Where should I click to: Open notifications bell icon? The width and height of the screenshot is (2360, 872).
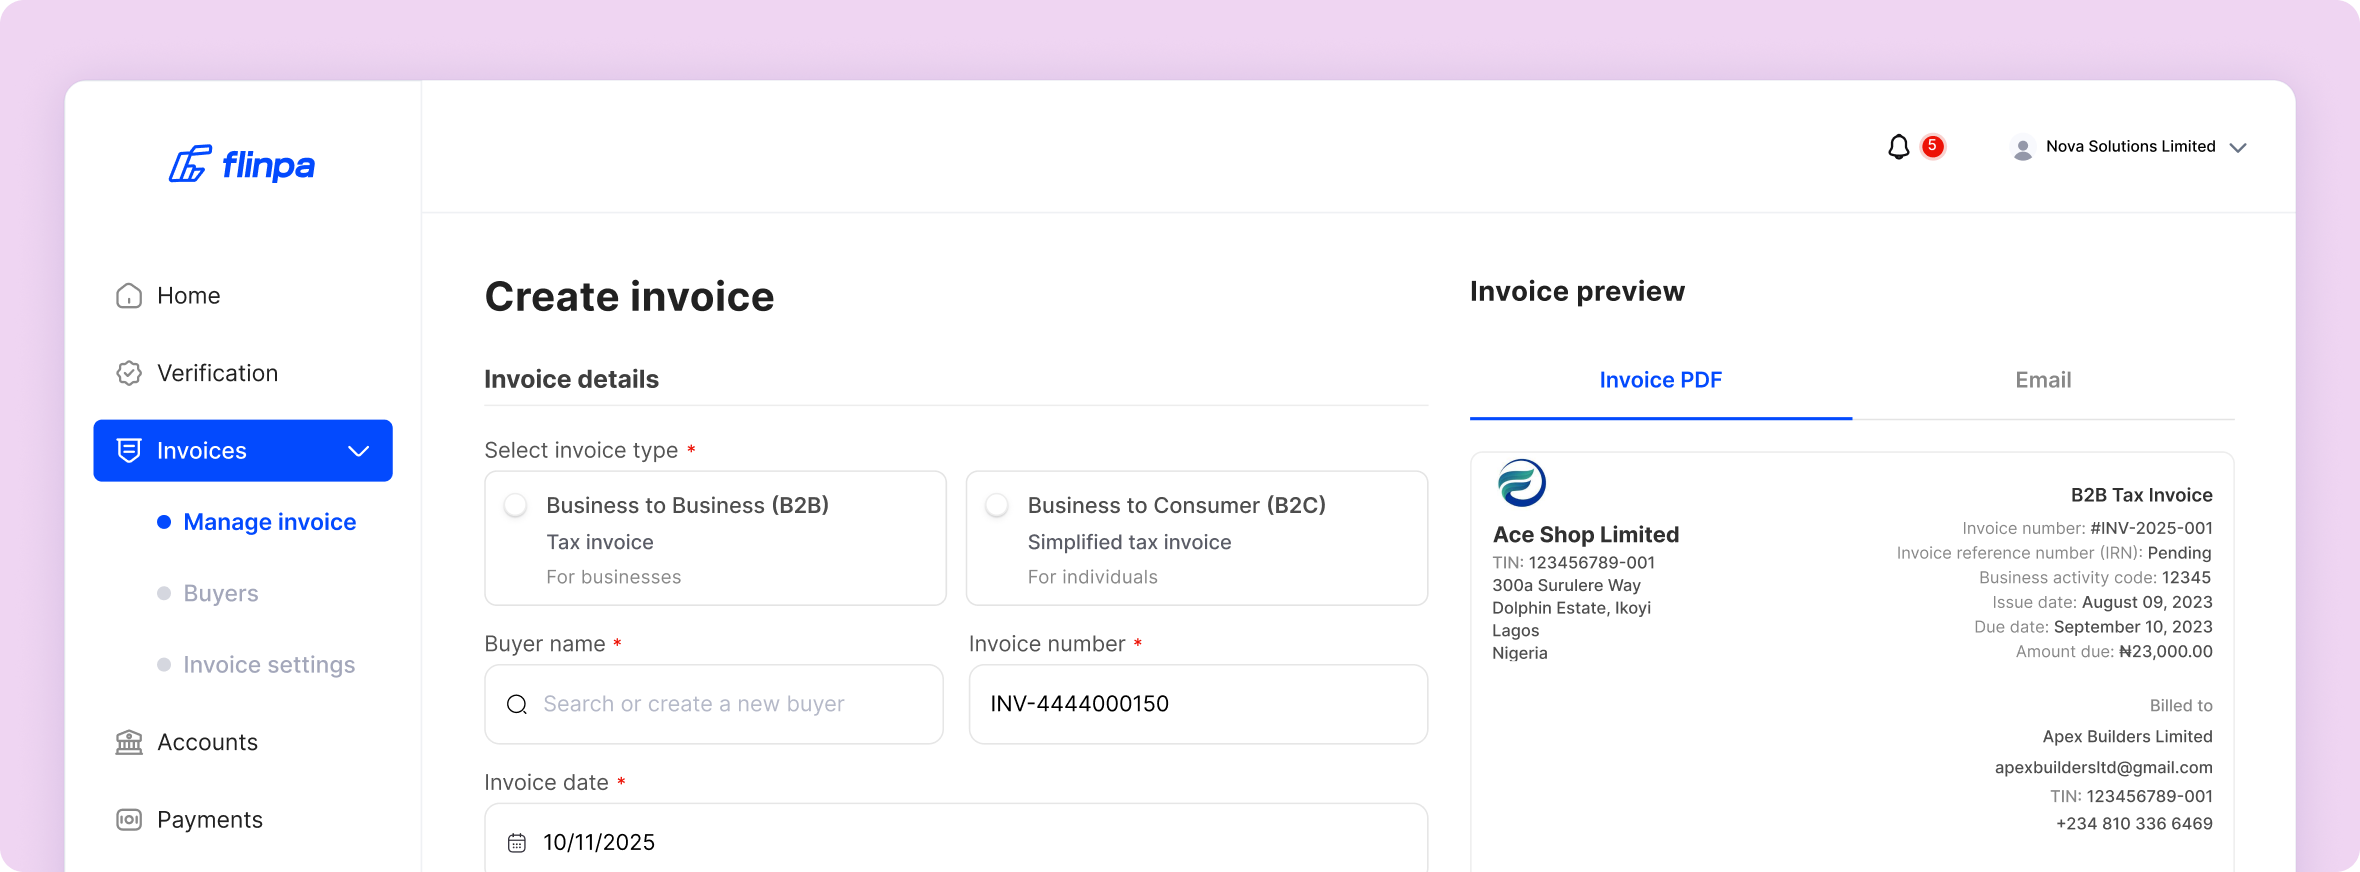(x=1898, y=147)
